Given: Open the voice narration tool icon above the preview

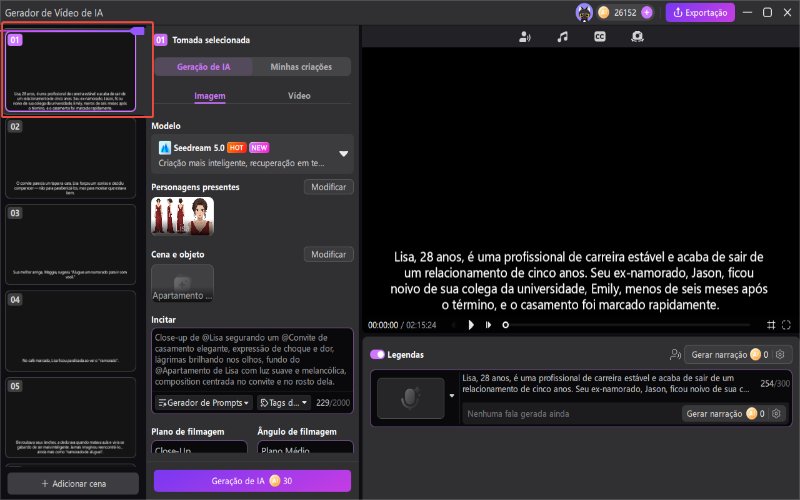Looking at the screenshot, I should [524, 37].
